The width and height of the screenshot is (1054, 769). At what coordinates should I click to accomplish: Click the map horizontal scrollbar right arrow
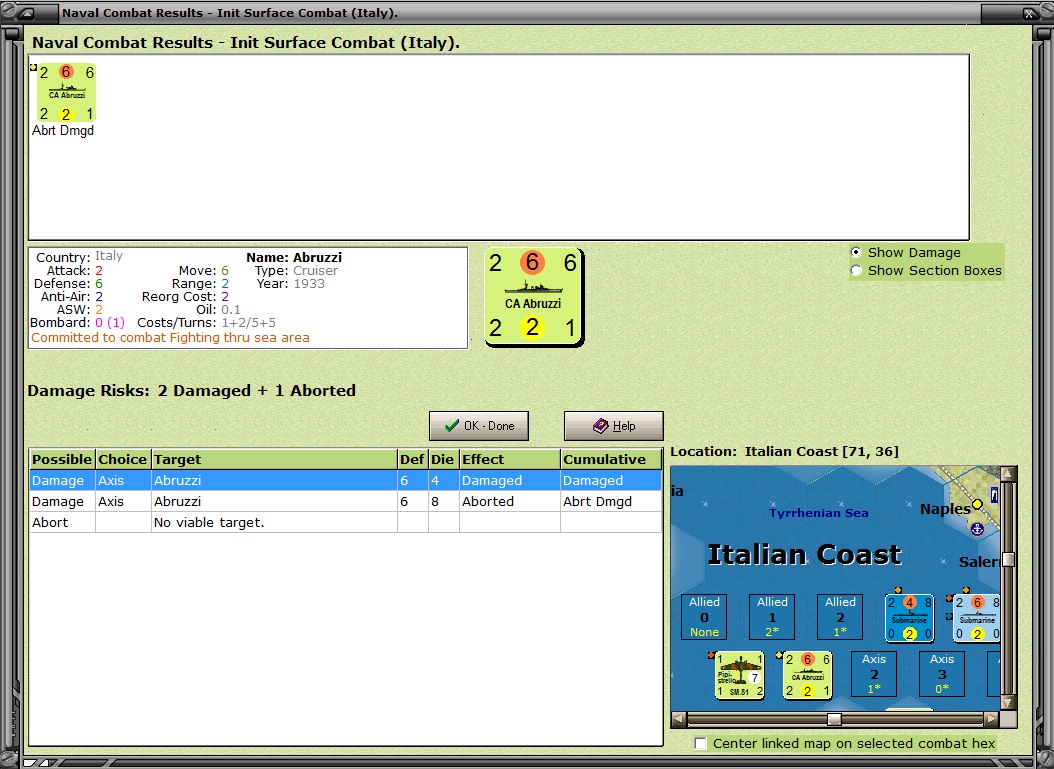[991, 719]
